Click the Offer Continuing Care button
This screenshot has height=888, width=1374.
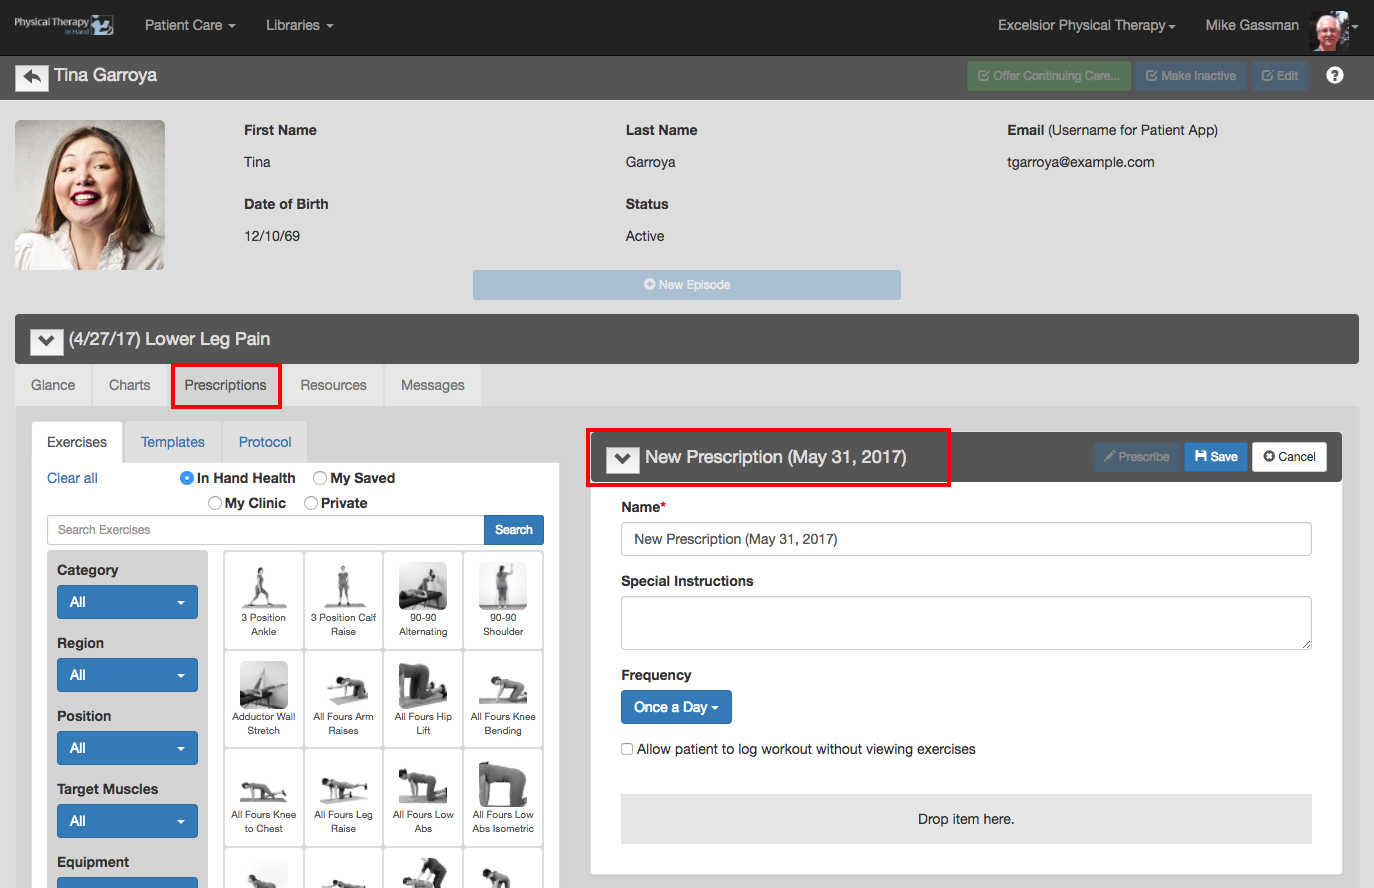1049,76
